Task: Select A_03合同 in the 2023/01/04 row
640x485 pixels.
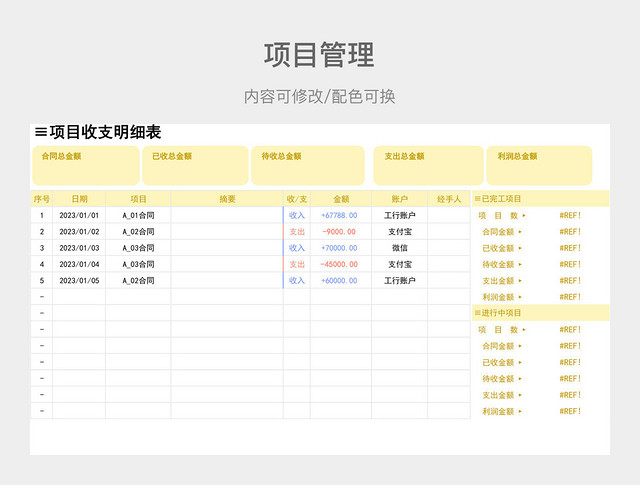Action: pos(138,264)
